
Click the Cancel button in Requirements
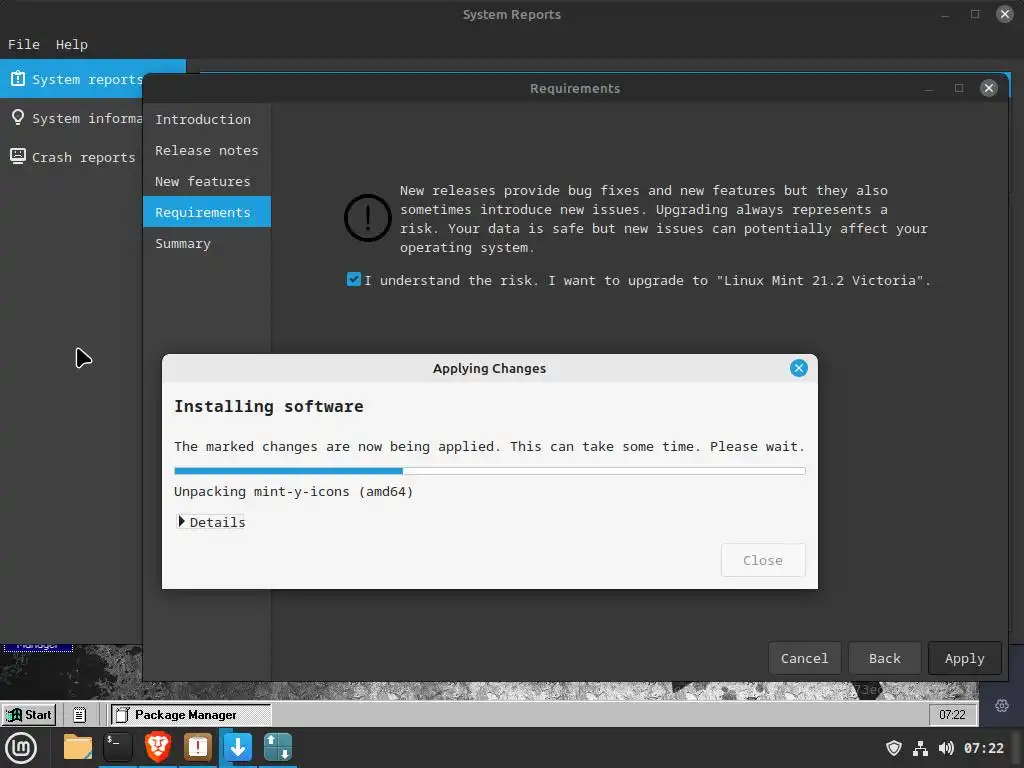(804, 658)
